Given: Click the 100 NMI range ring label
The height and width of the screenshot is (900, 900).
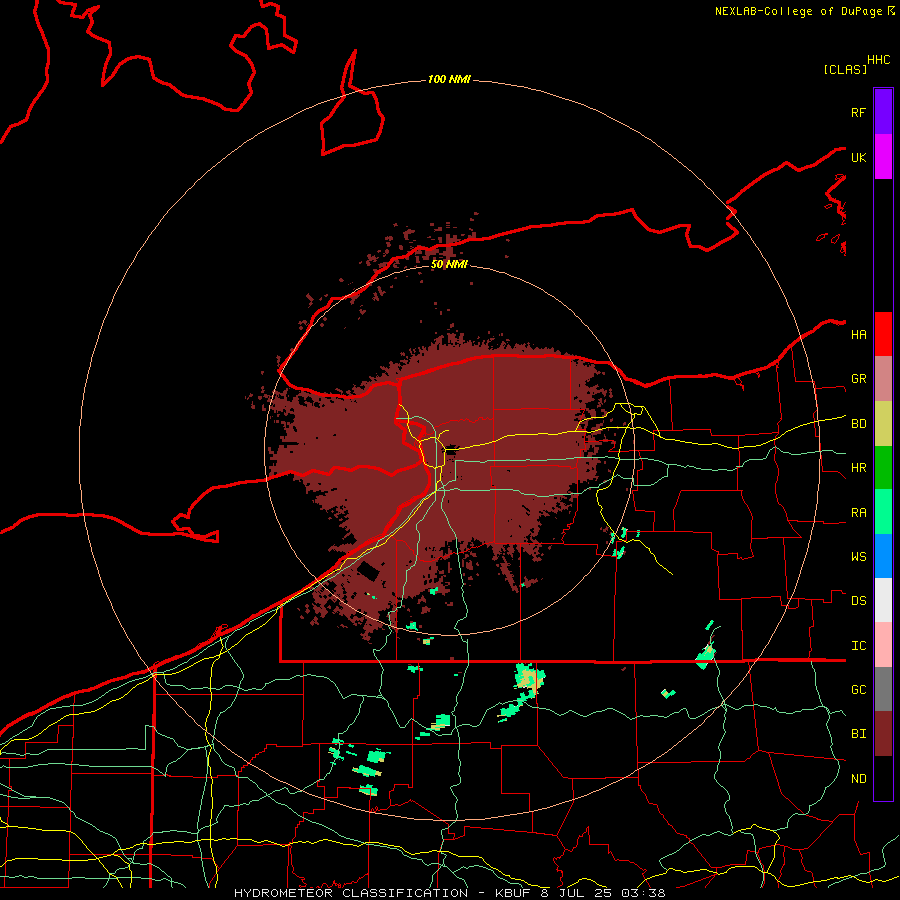Looking at the screenshot, I should 449,79.
